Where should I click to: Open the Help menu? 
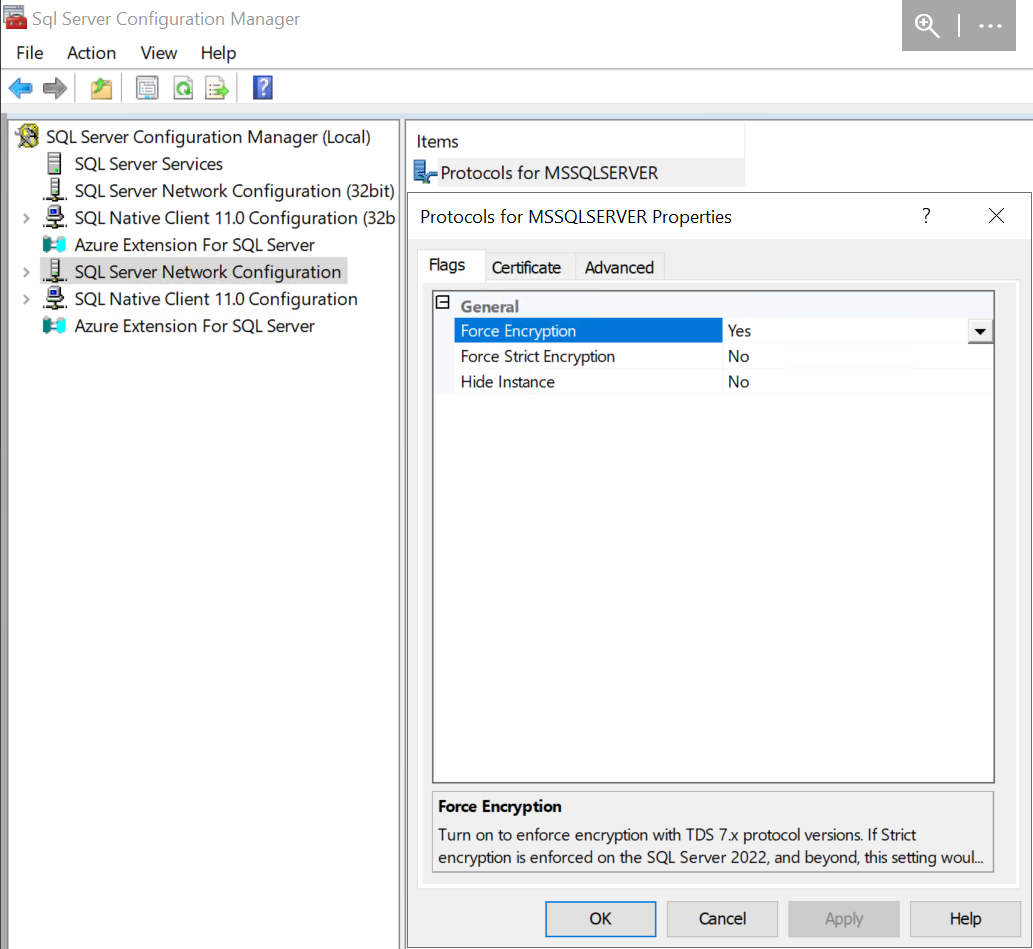pyautogui.click(x=218, y=53)
